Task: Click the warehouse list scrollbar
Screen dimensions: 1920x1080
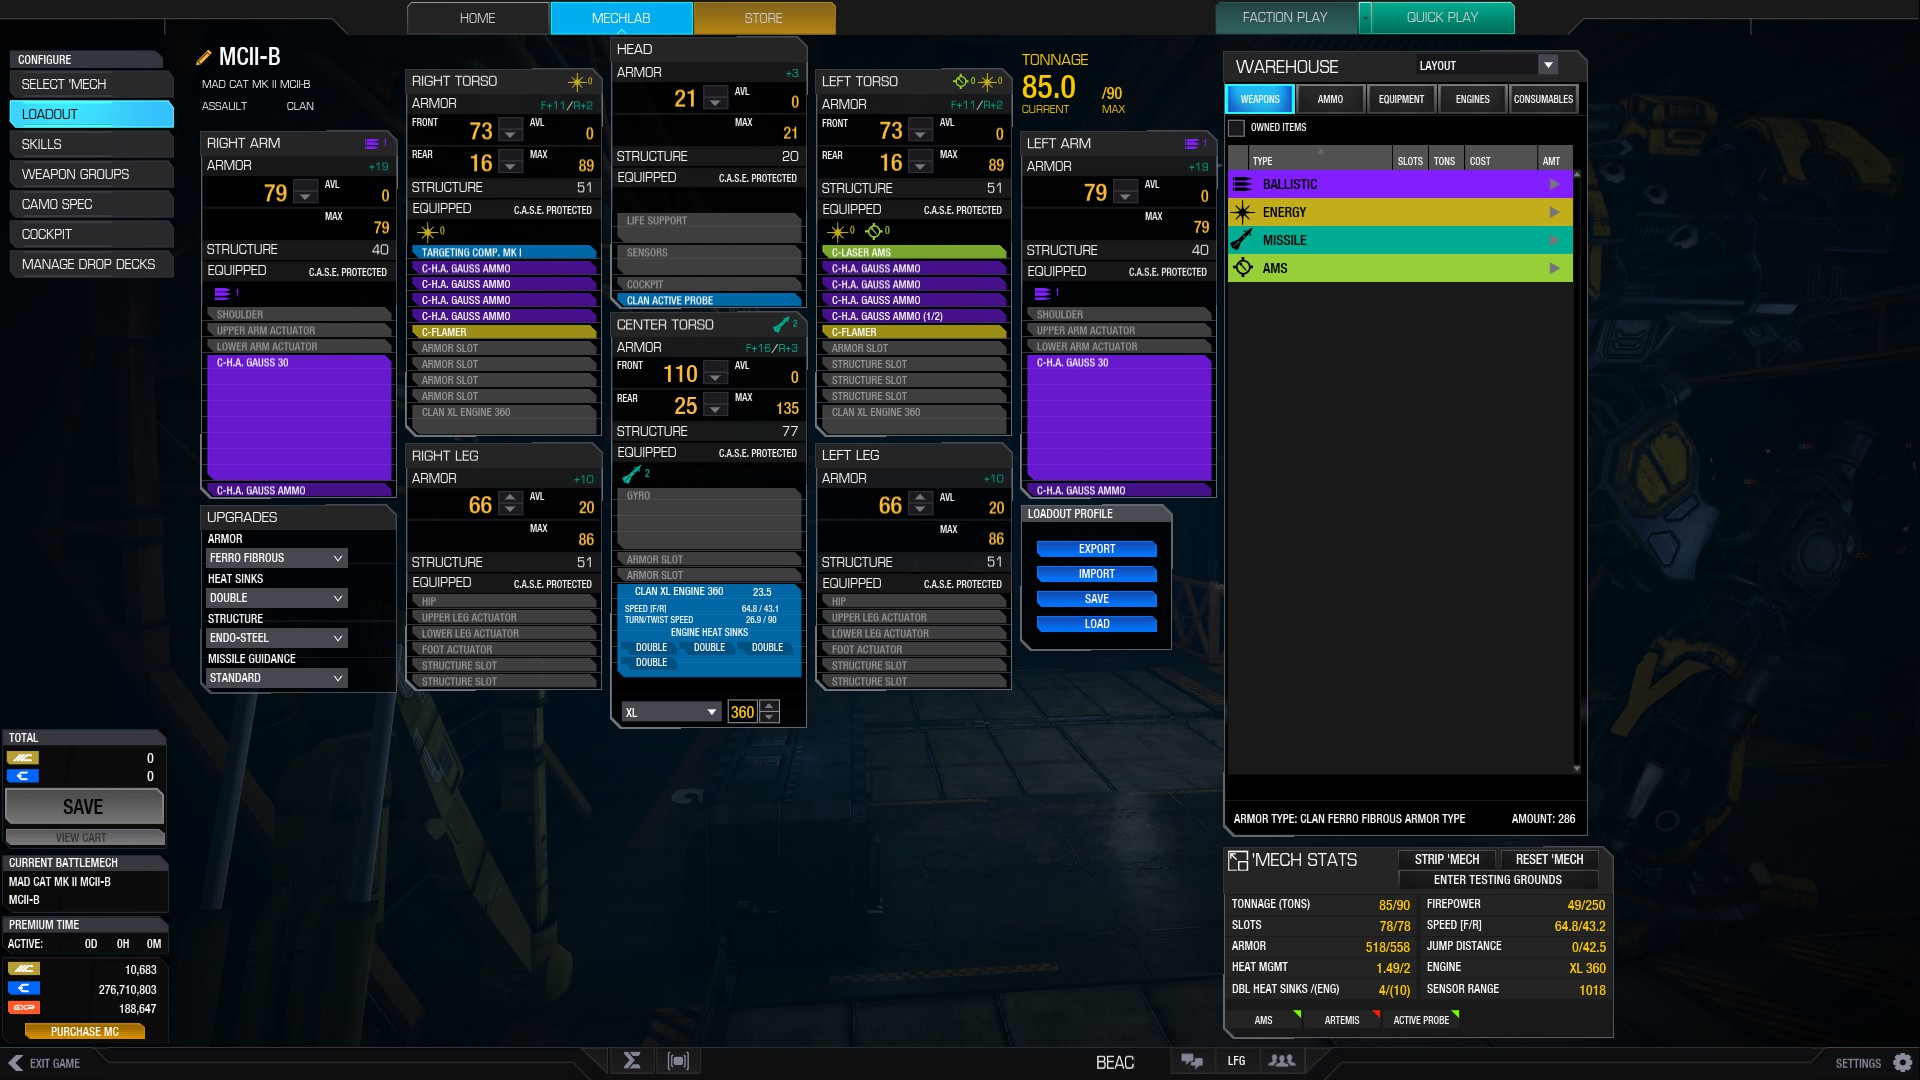Action: (x=1577, y=470)
